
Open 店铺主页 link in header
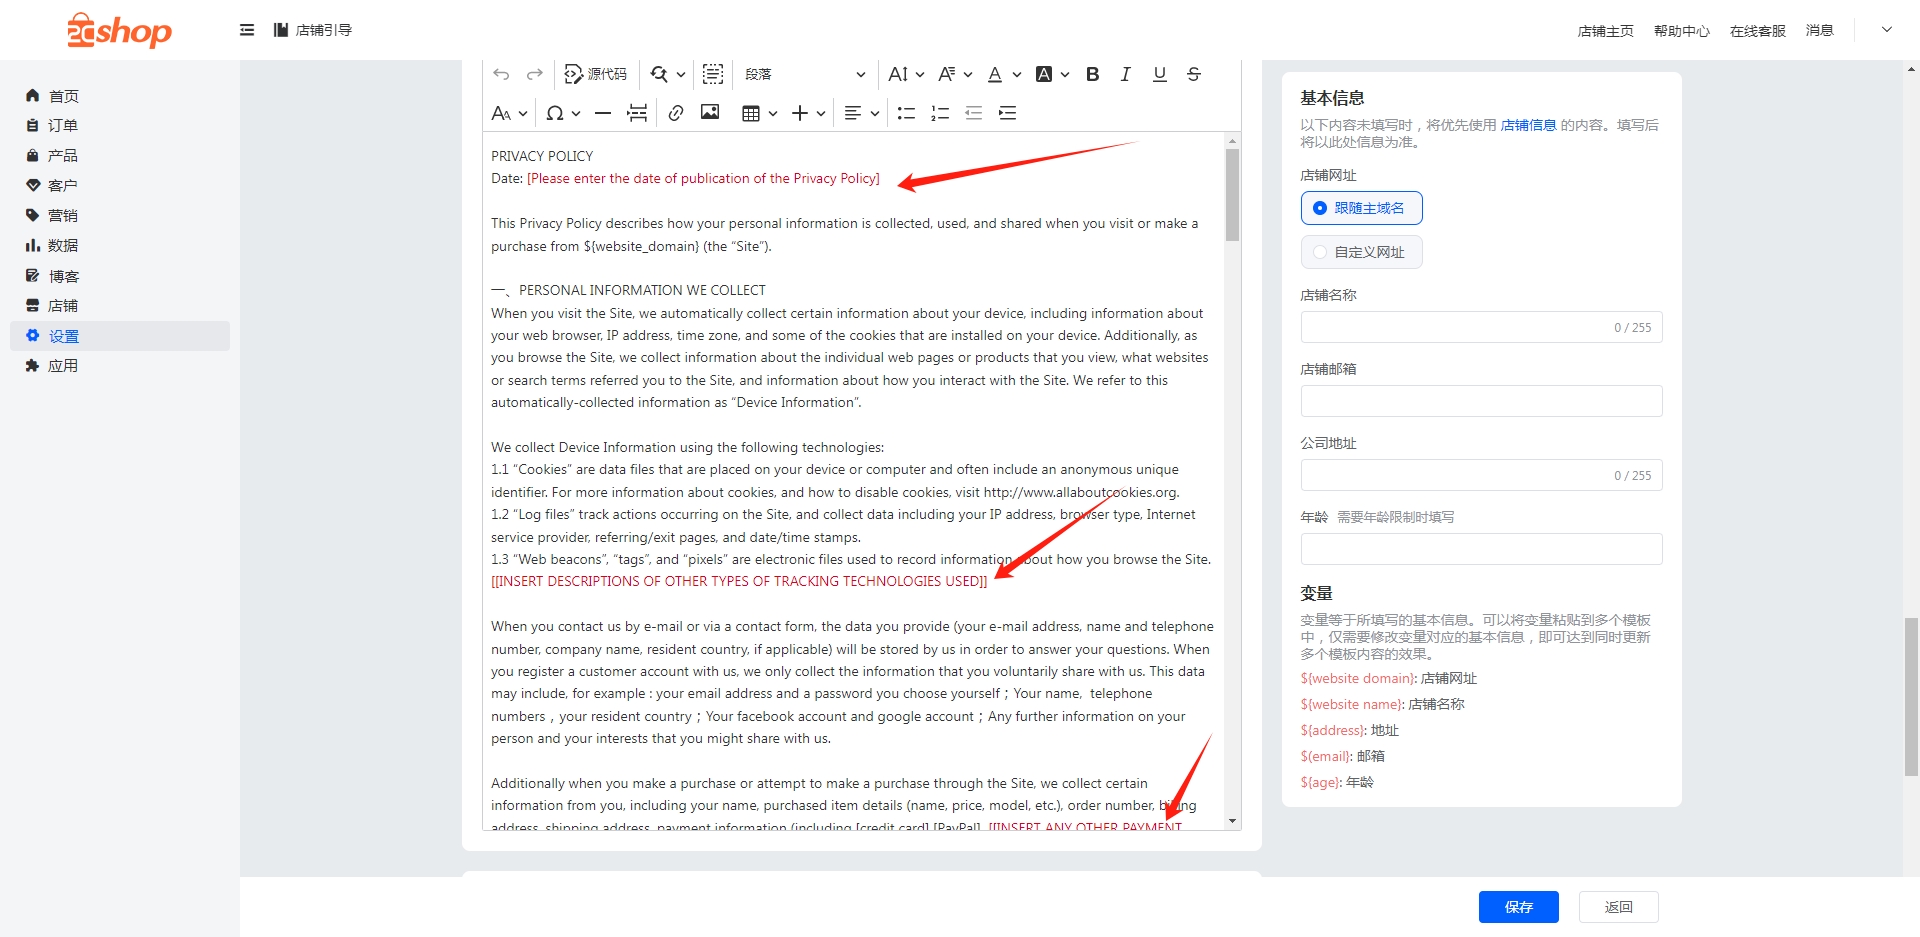click(x=1605, y=31)
